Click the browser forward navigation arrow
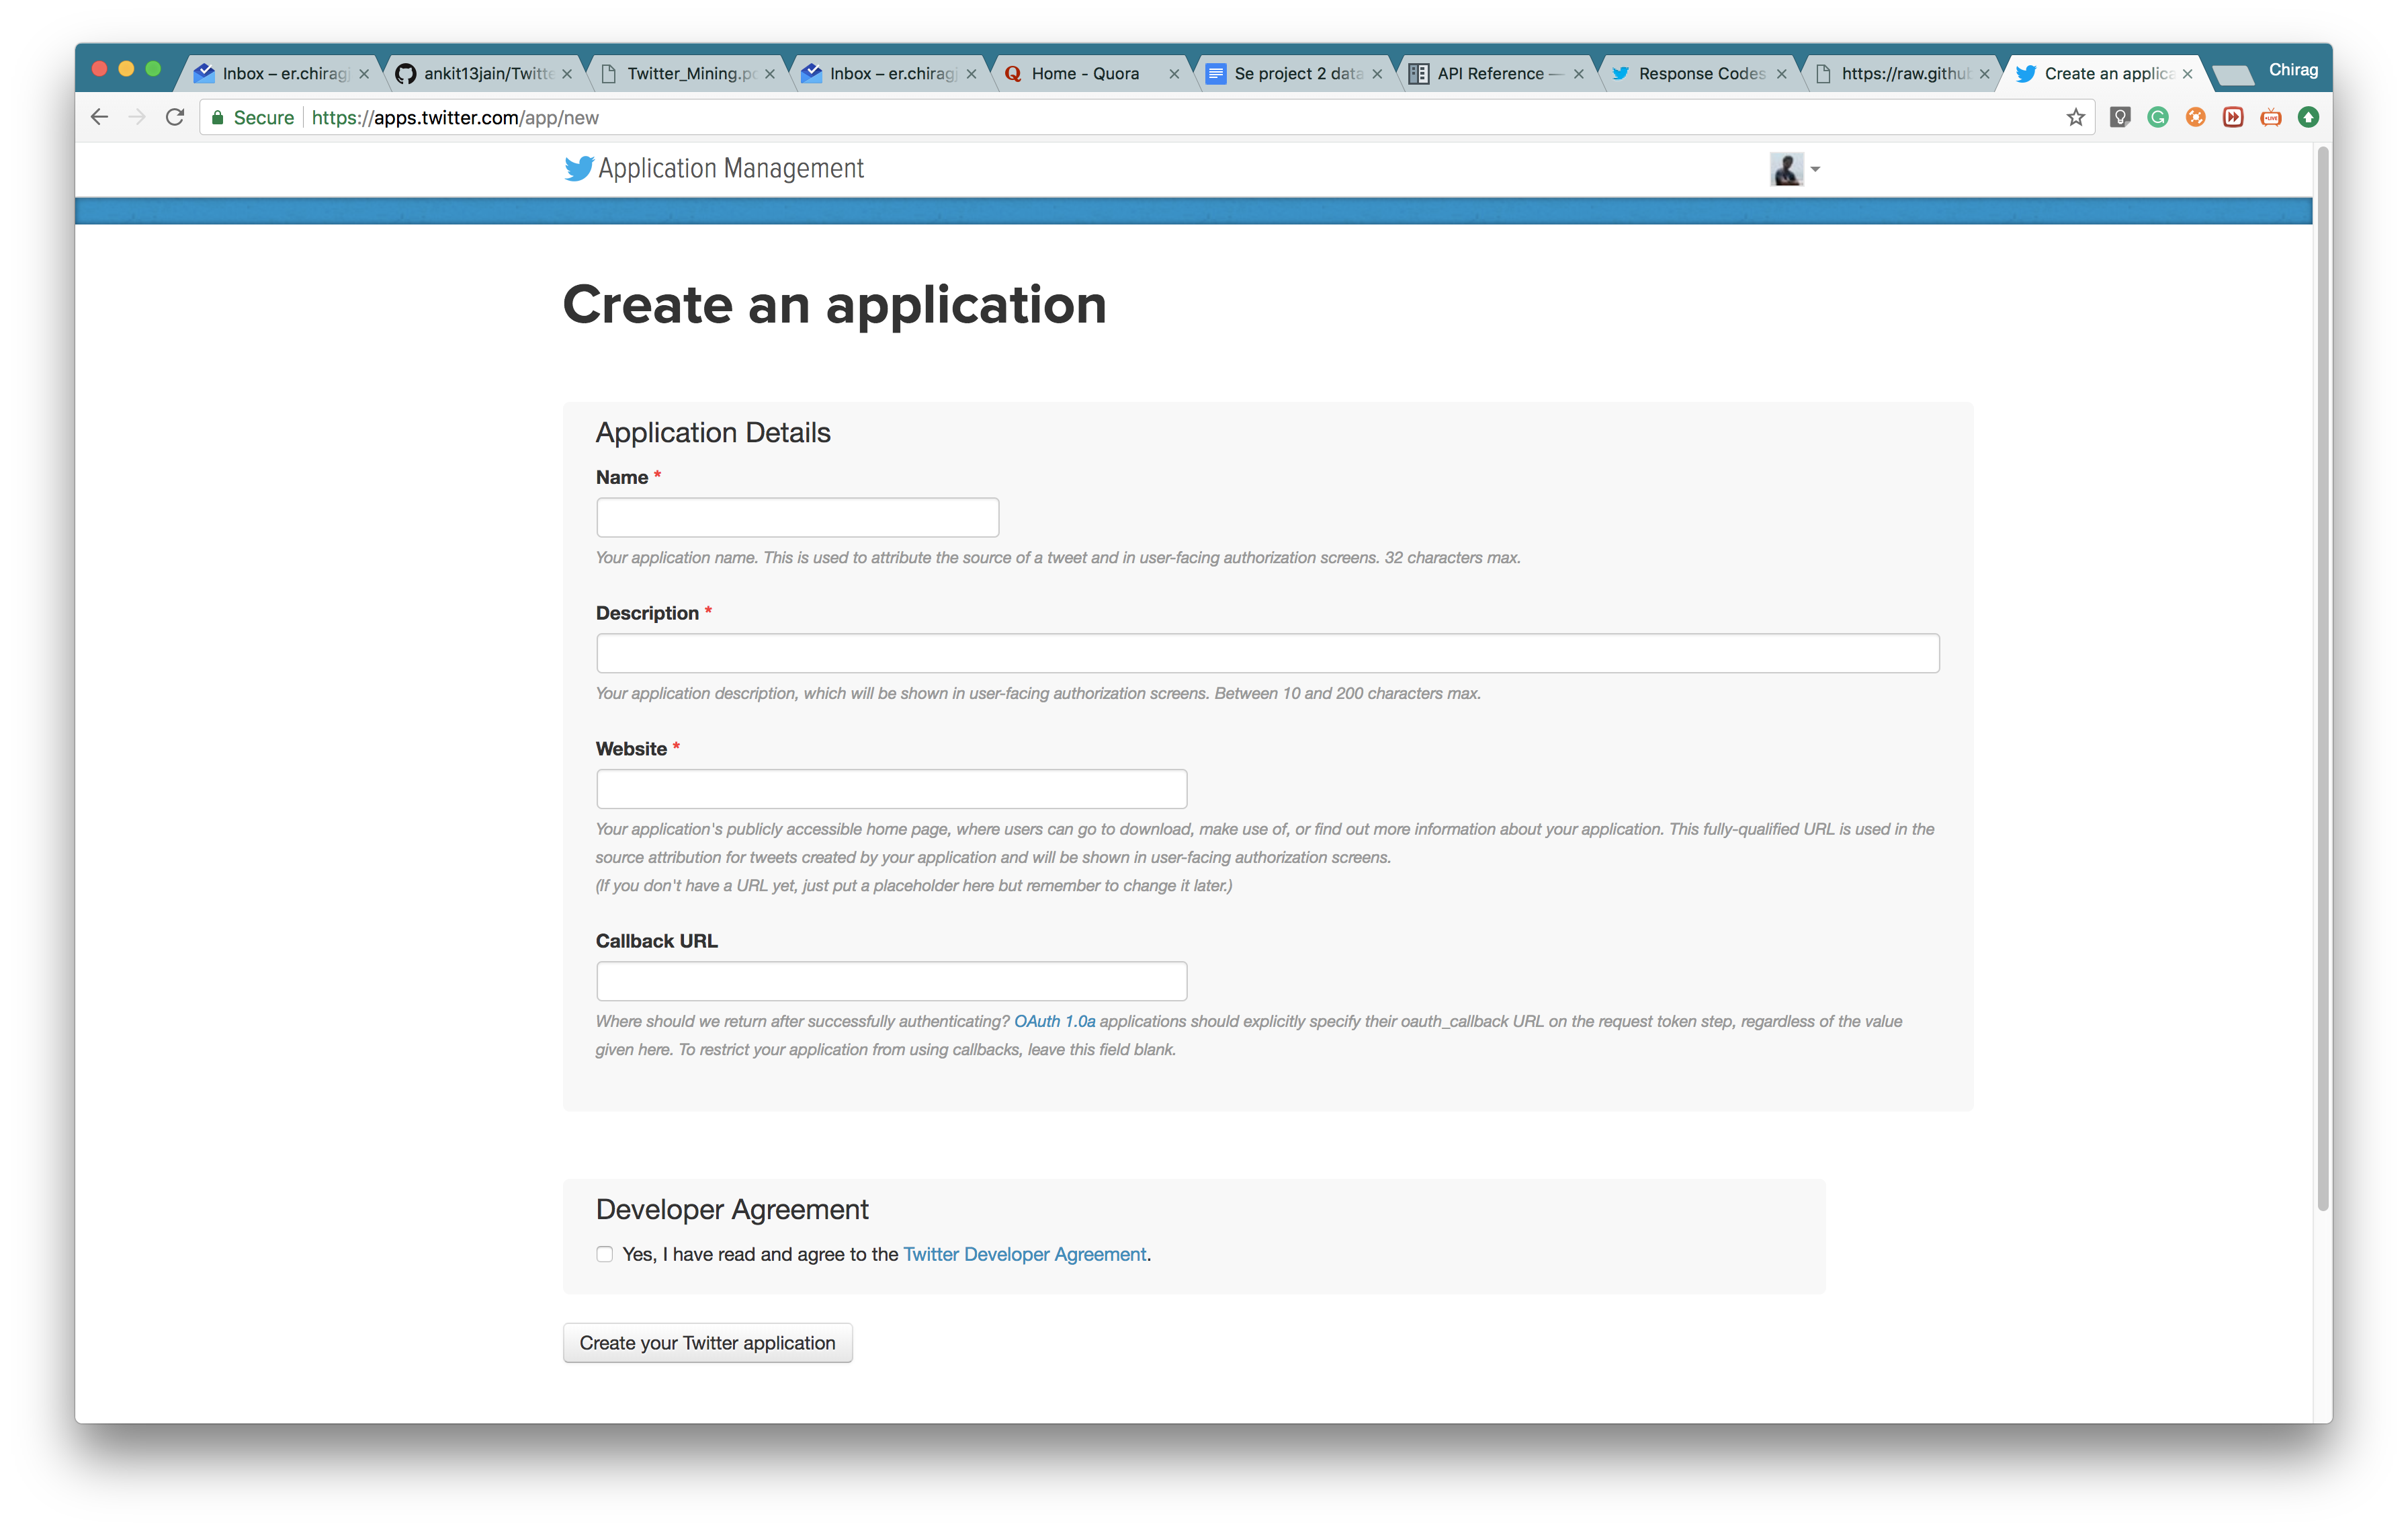2408x1531 pixels. click(137, 116)
